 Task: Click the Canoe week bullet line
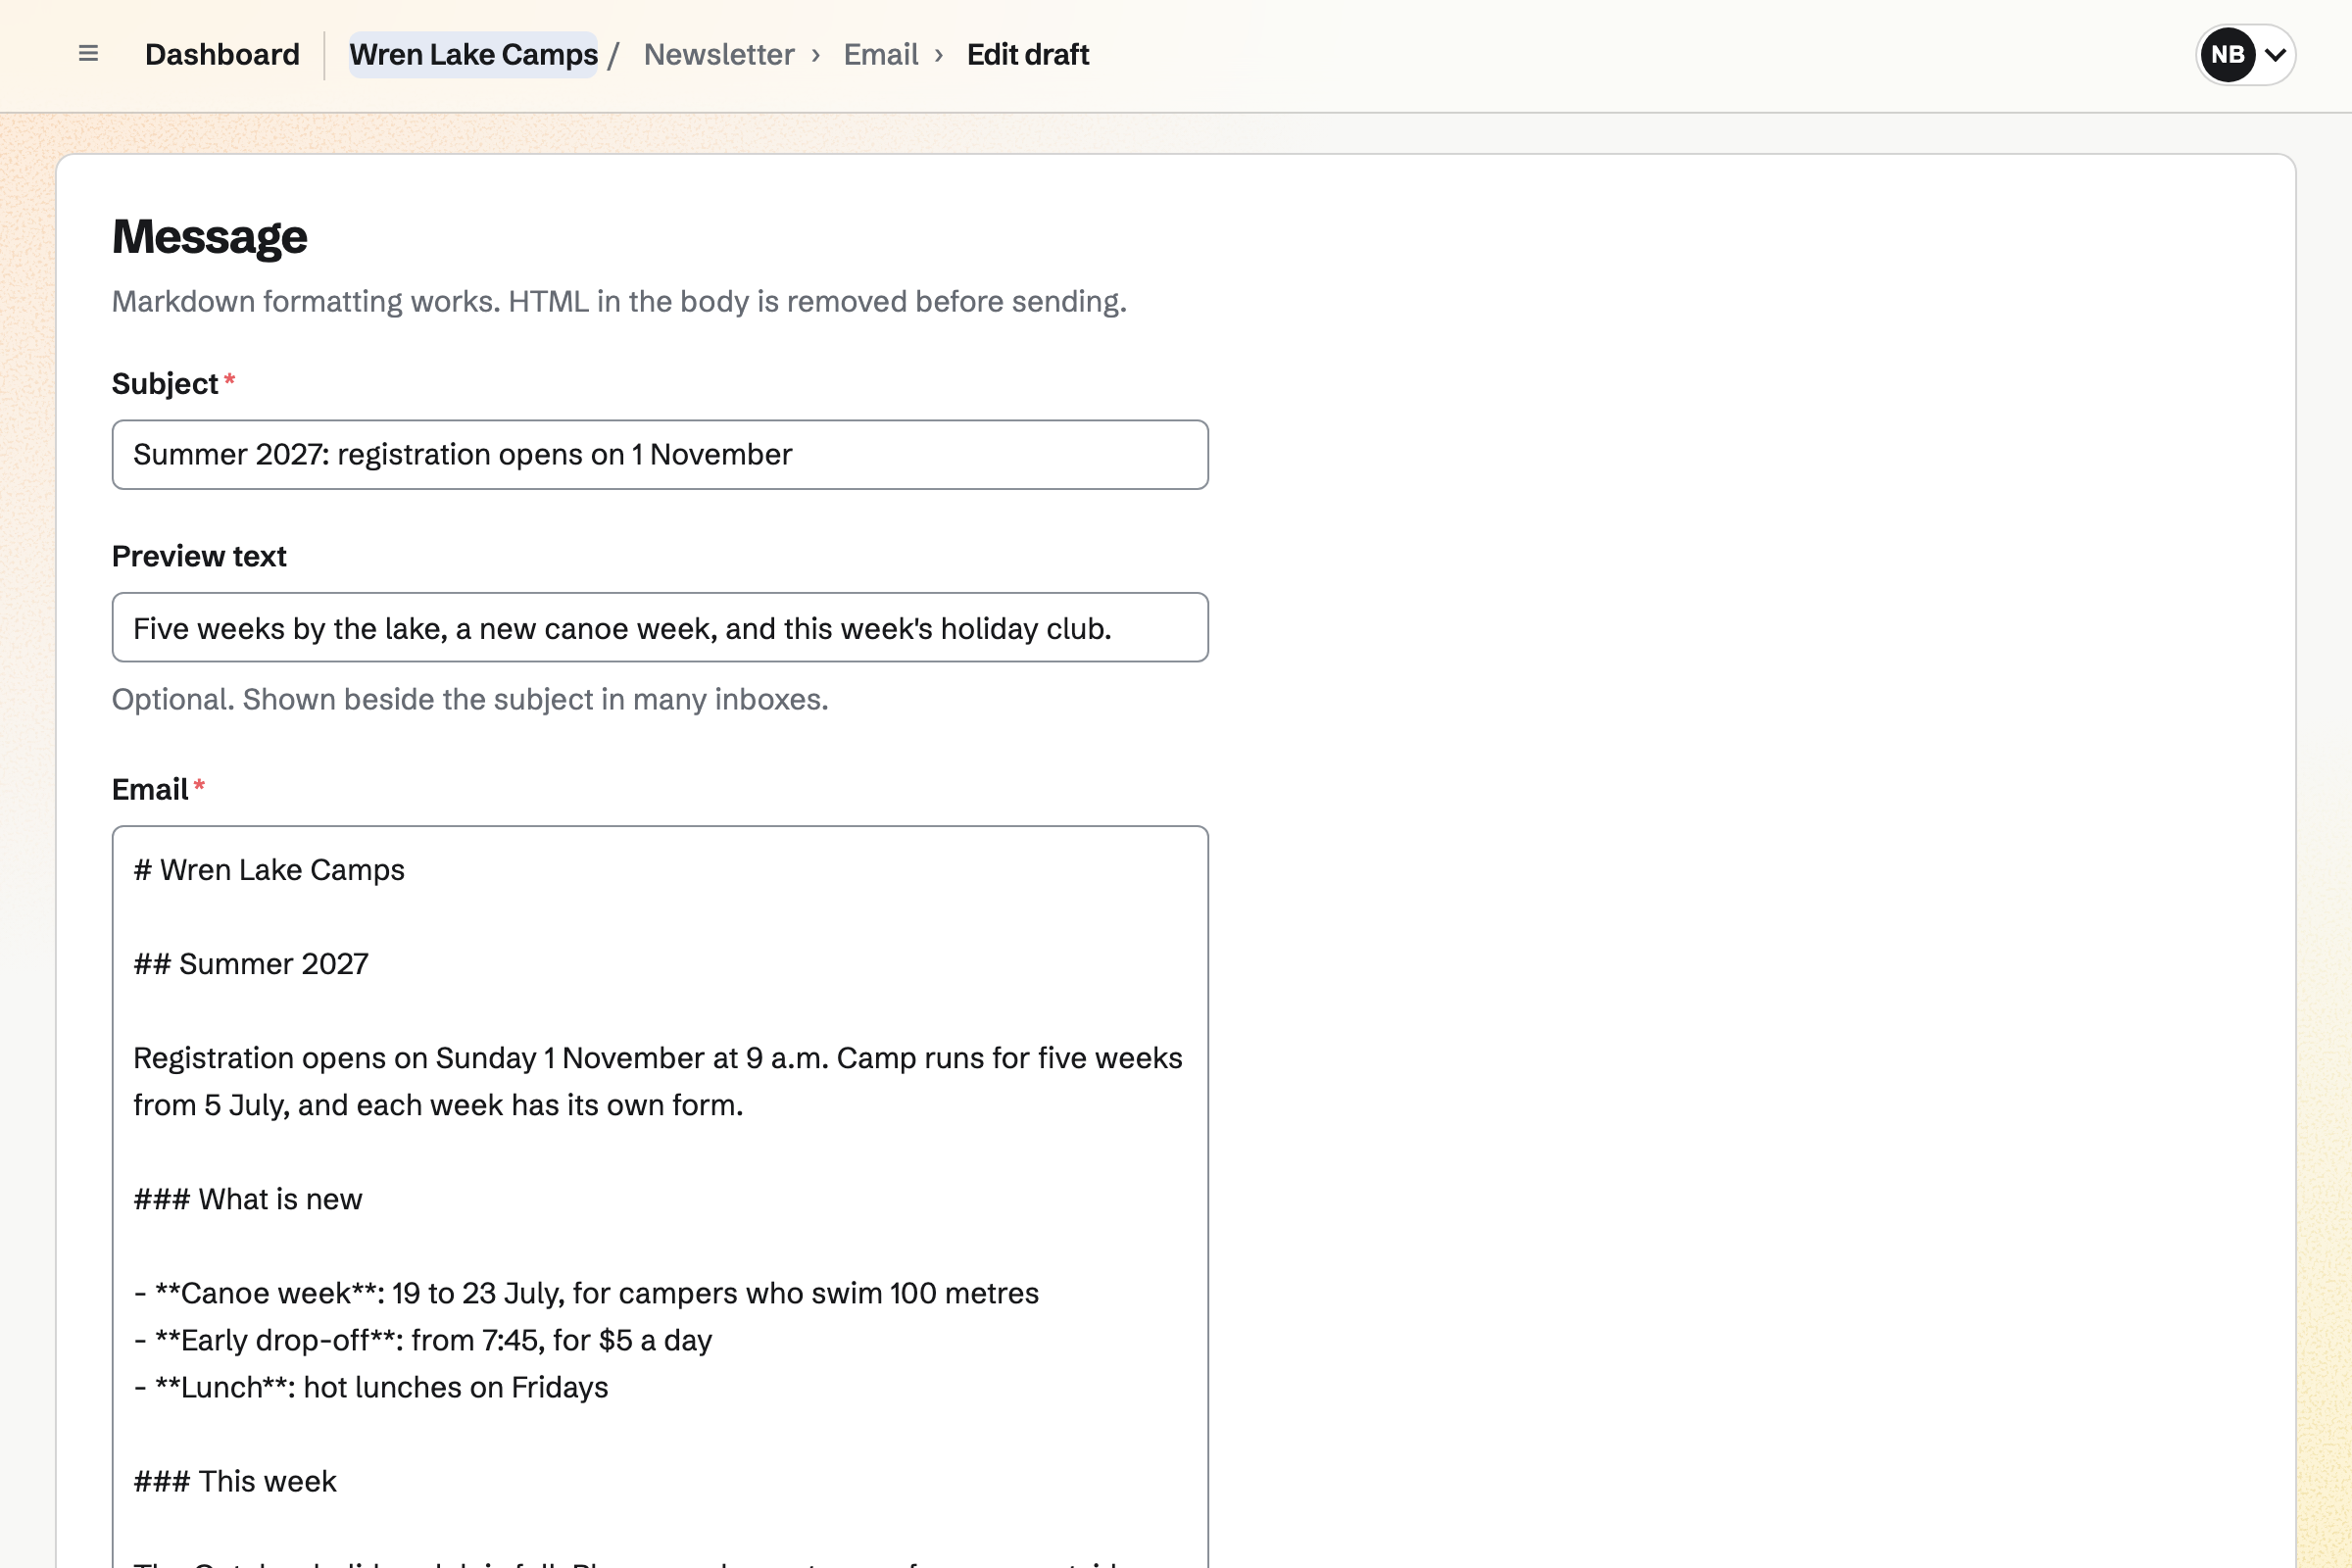586,1293
